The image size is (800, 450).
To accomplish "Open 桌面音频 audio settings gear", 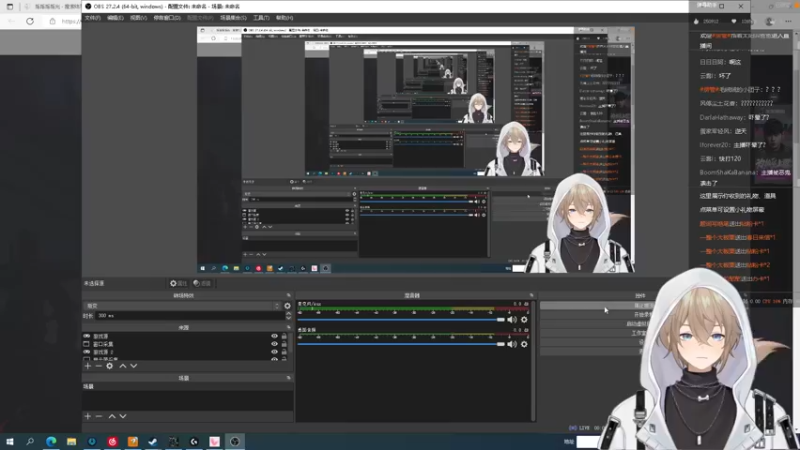I will coord(524,344).
